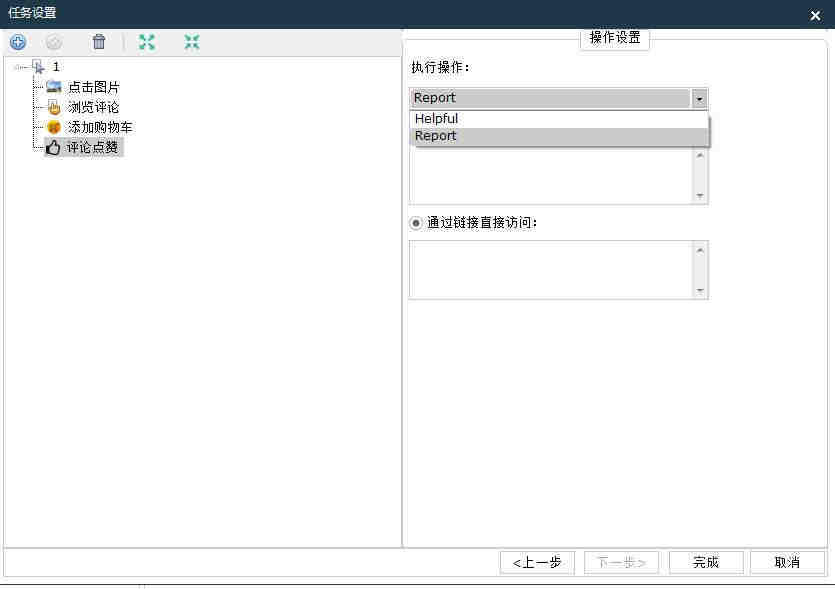This screenshot has height=589, width=835.
Task: Click the 点击图片 picture icon
Action: tap(54, 86)
